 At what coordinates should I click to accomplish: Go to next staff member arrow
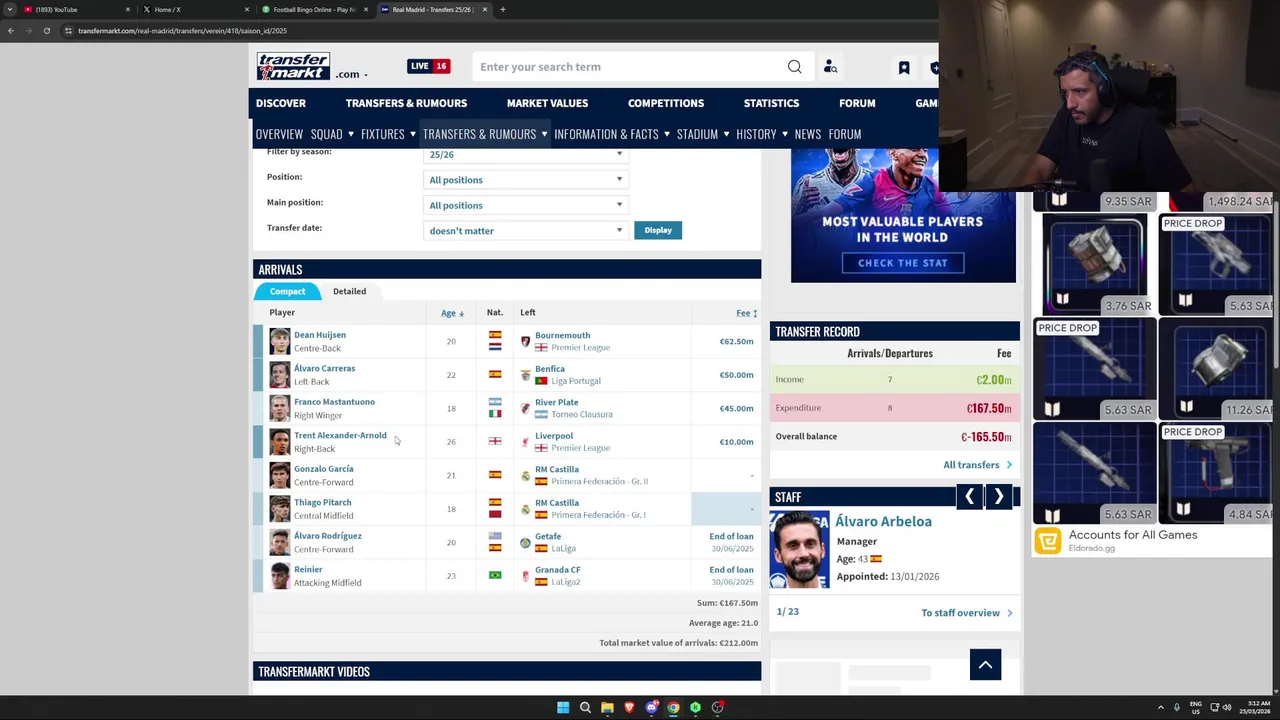pos(998,497)
